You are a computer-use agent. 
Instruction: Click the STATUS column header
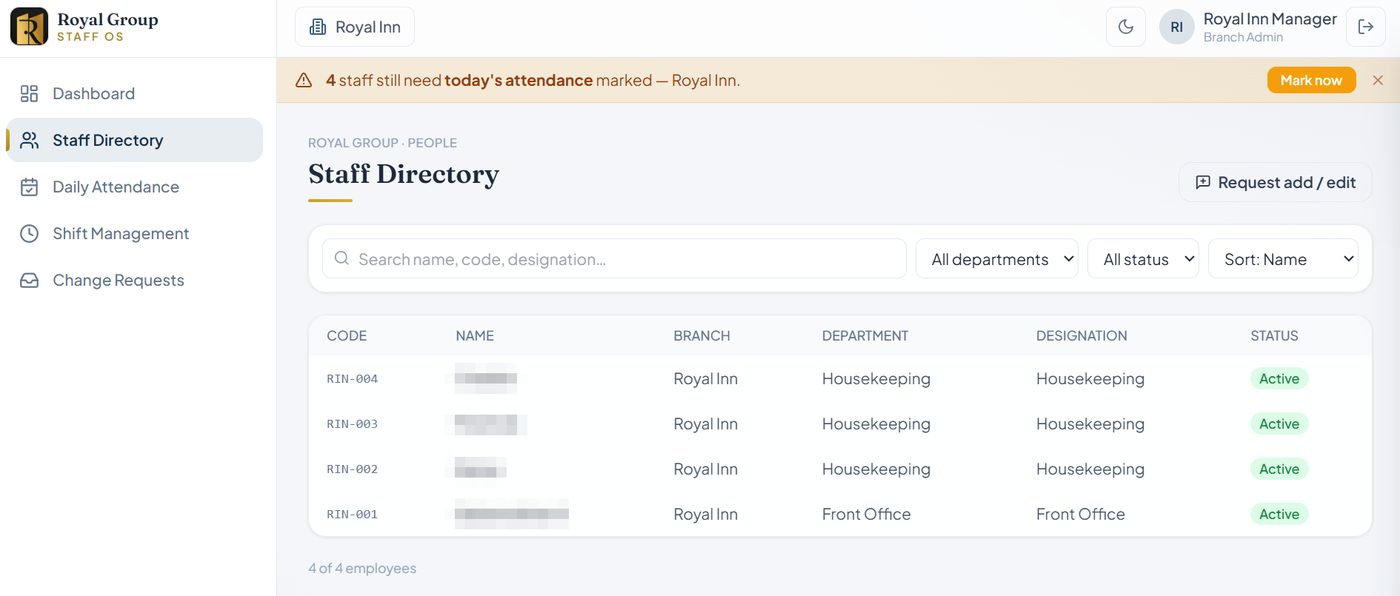[x=1274, y=336]
